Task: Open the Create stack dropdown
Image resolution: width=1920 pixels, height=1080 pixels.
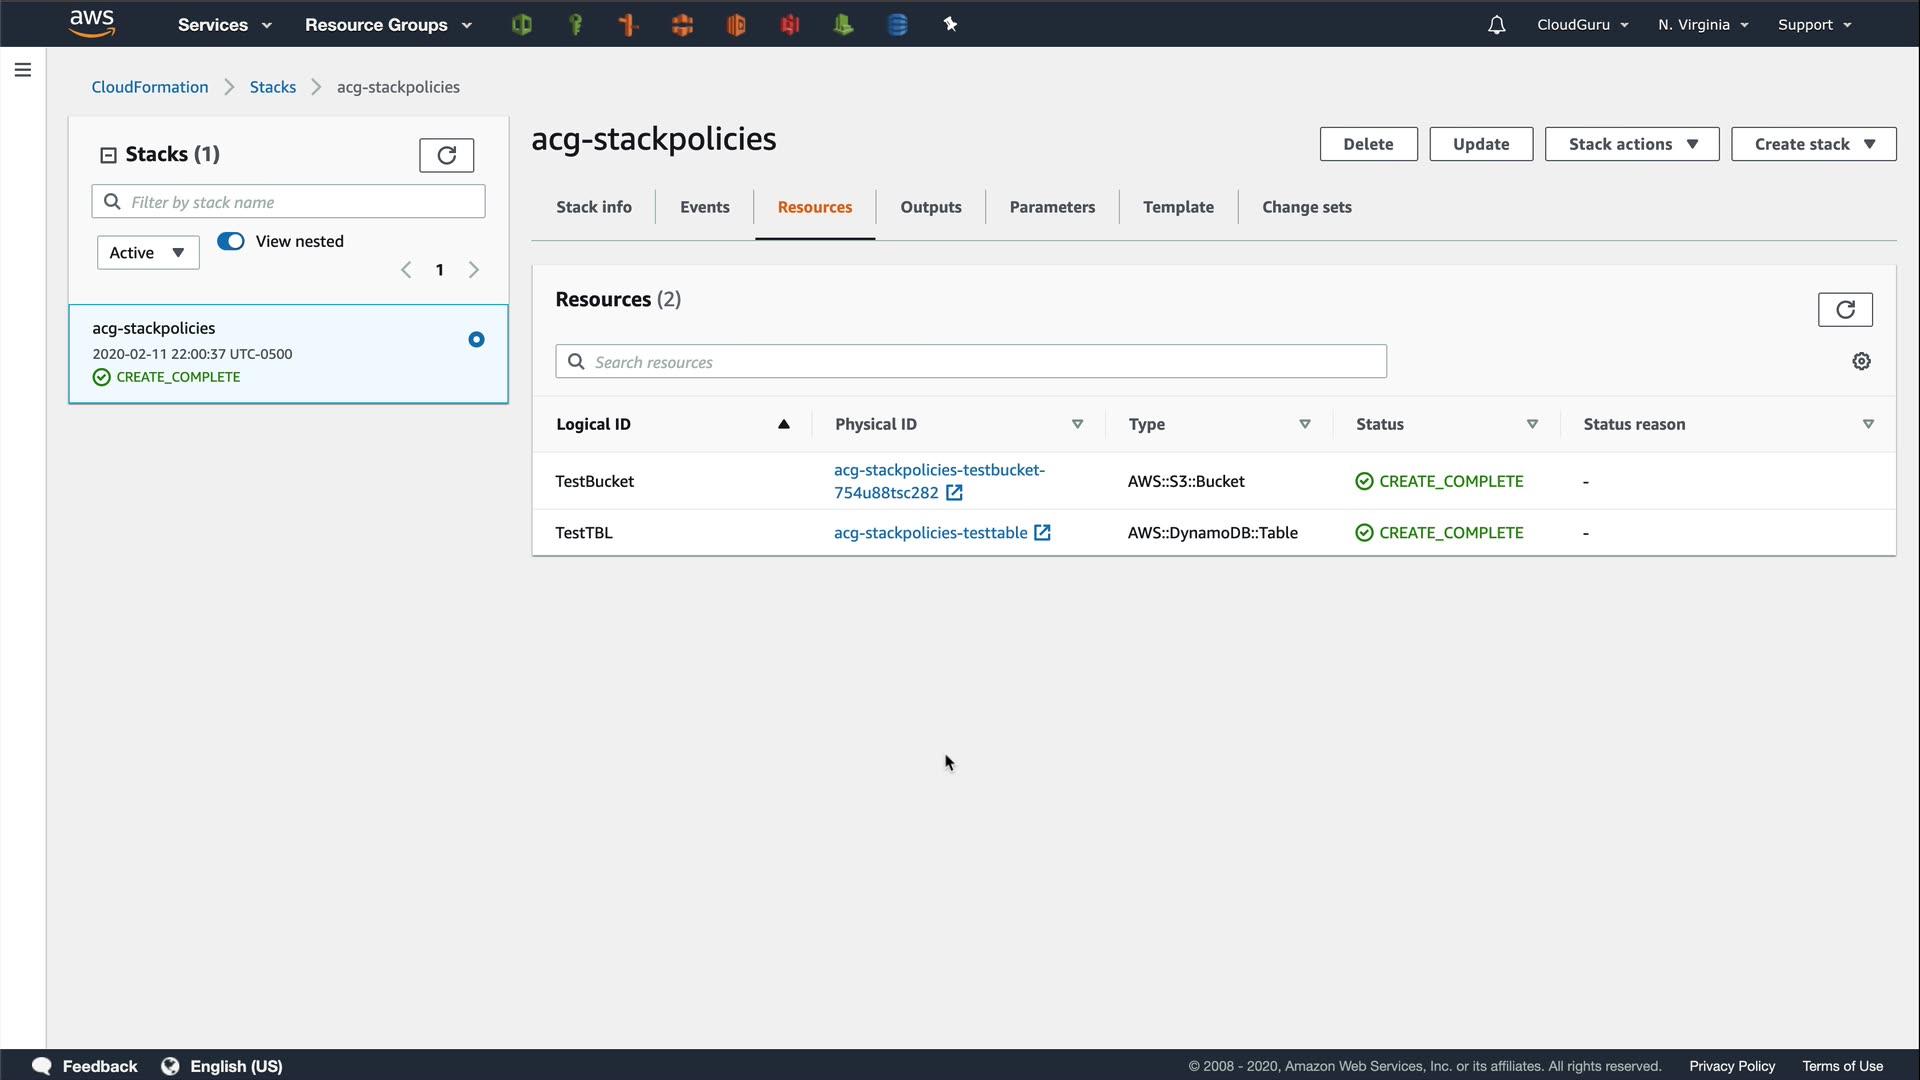Action: pos(1813,144)
